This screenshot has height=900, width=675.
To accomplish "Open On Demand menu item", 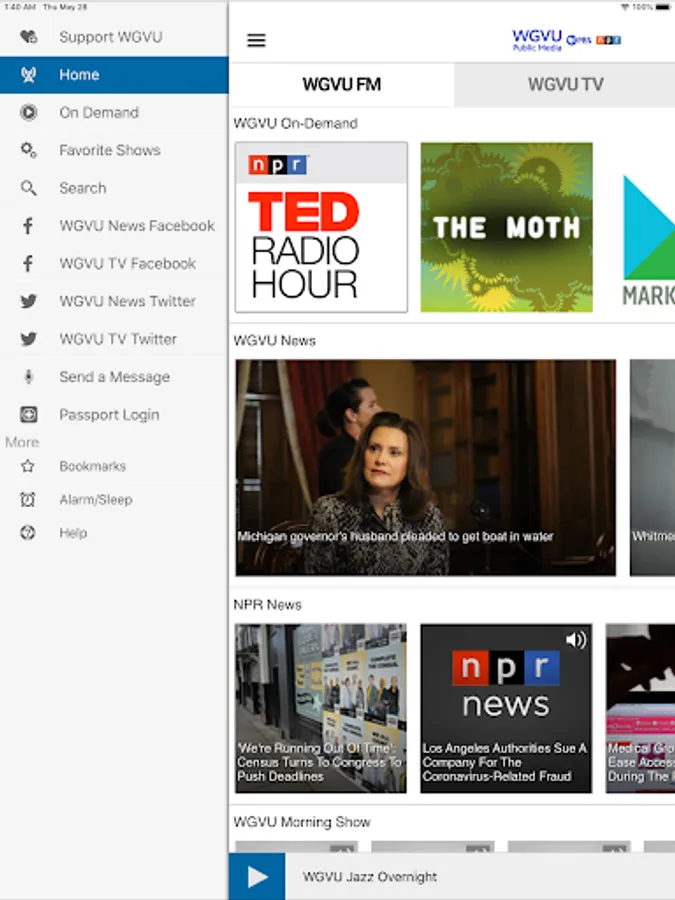I will (114, 112).
